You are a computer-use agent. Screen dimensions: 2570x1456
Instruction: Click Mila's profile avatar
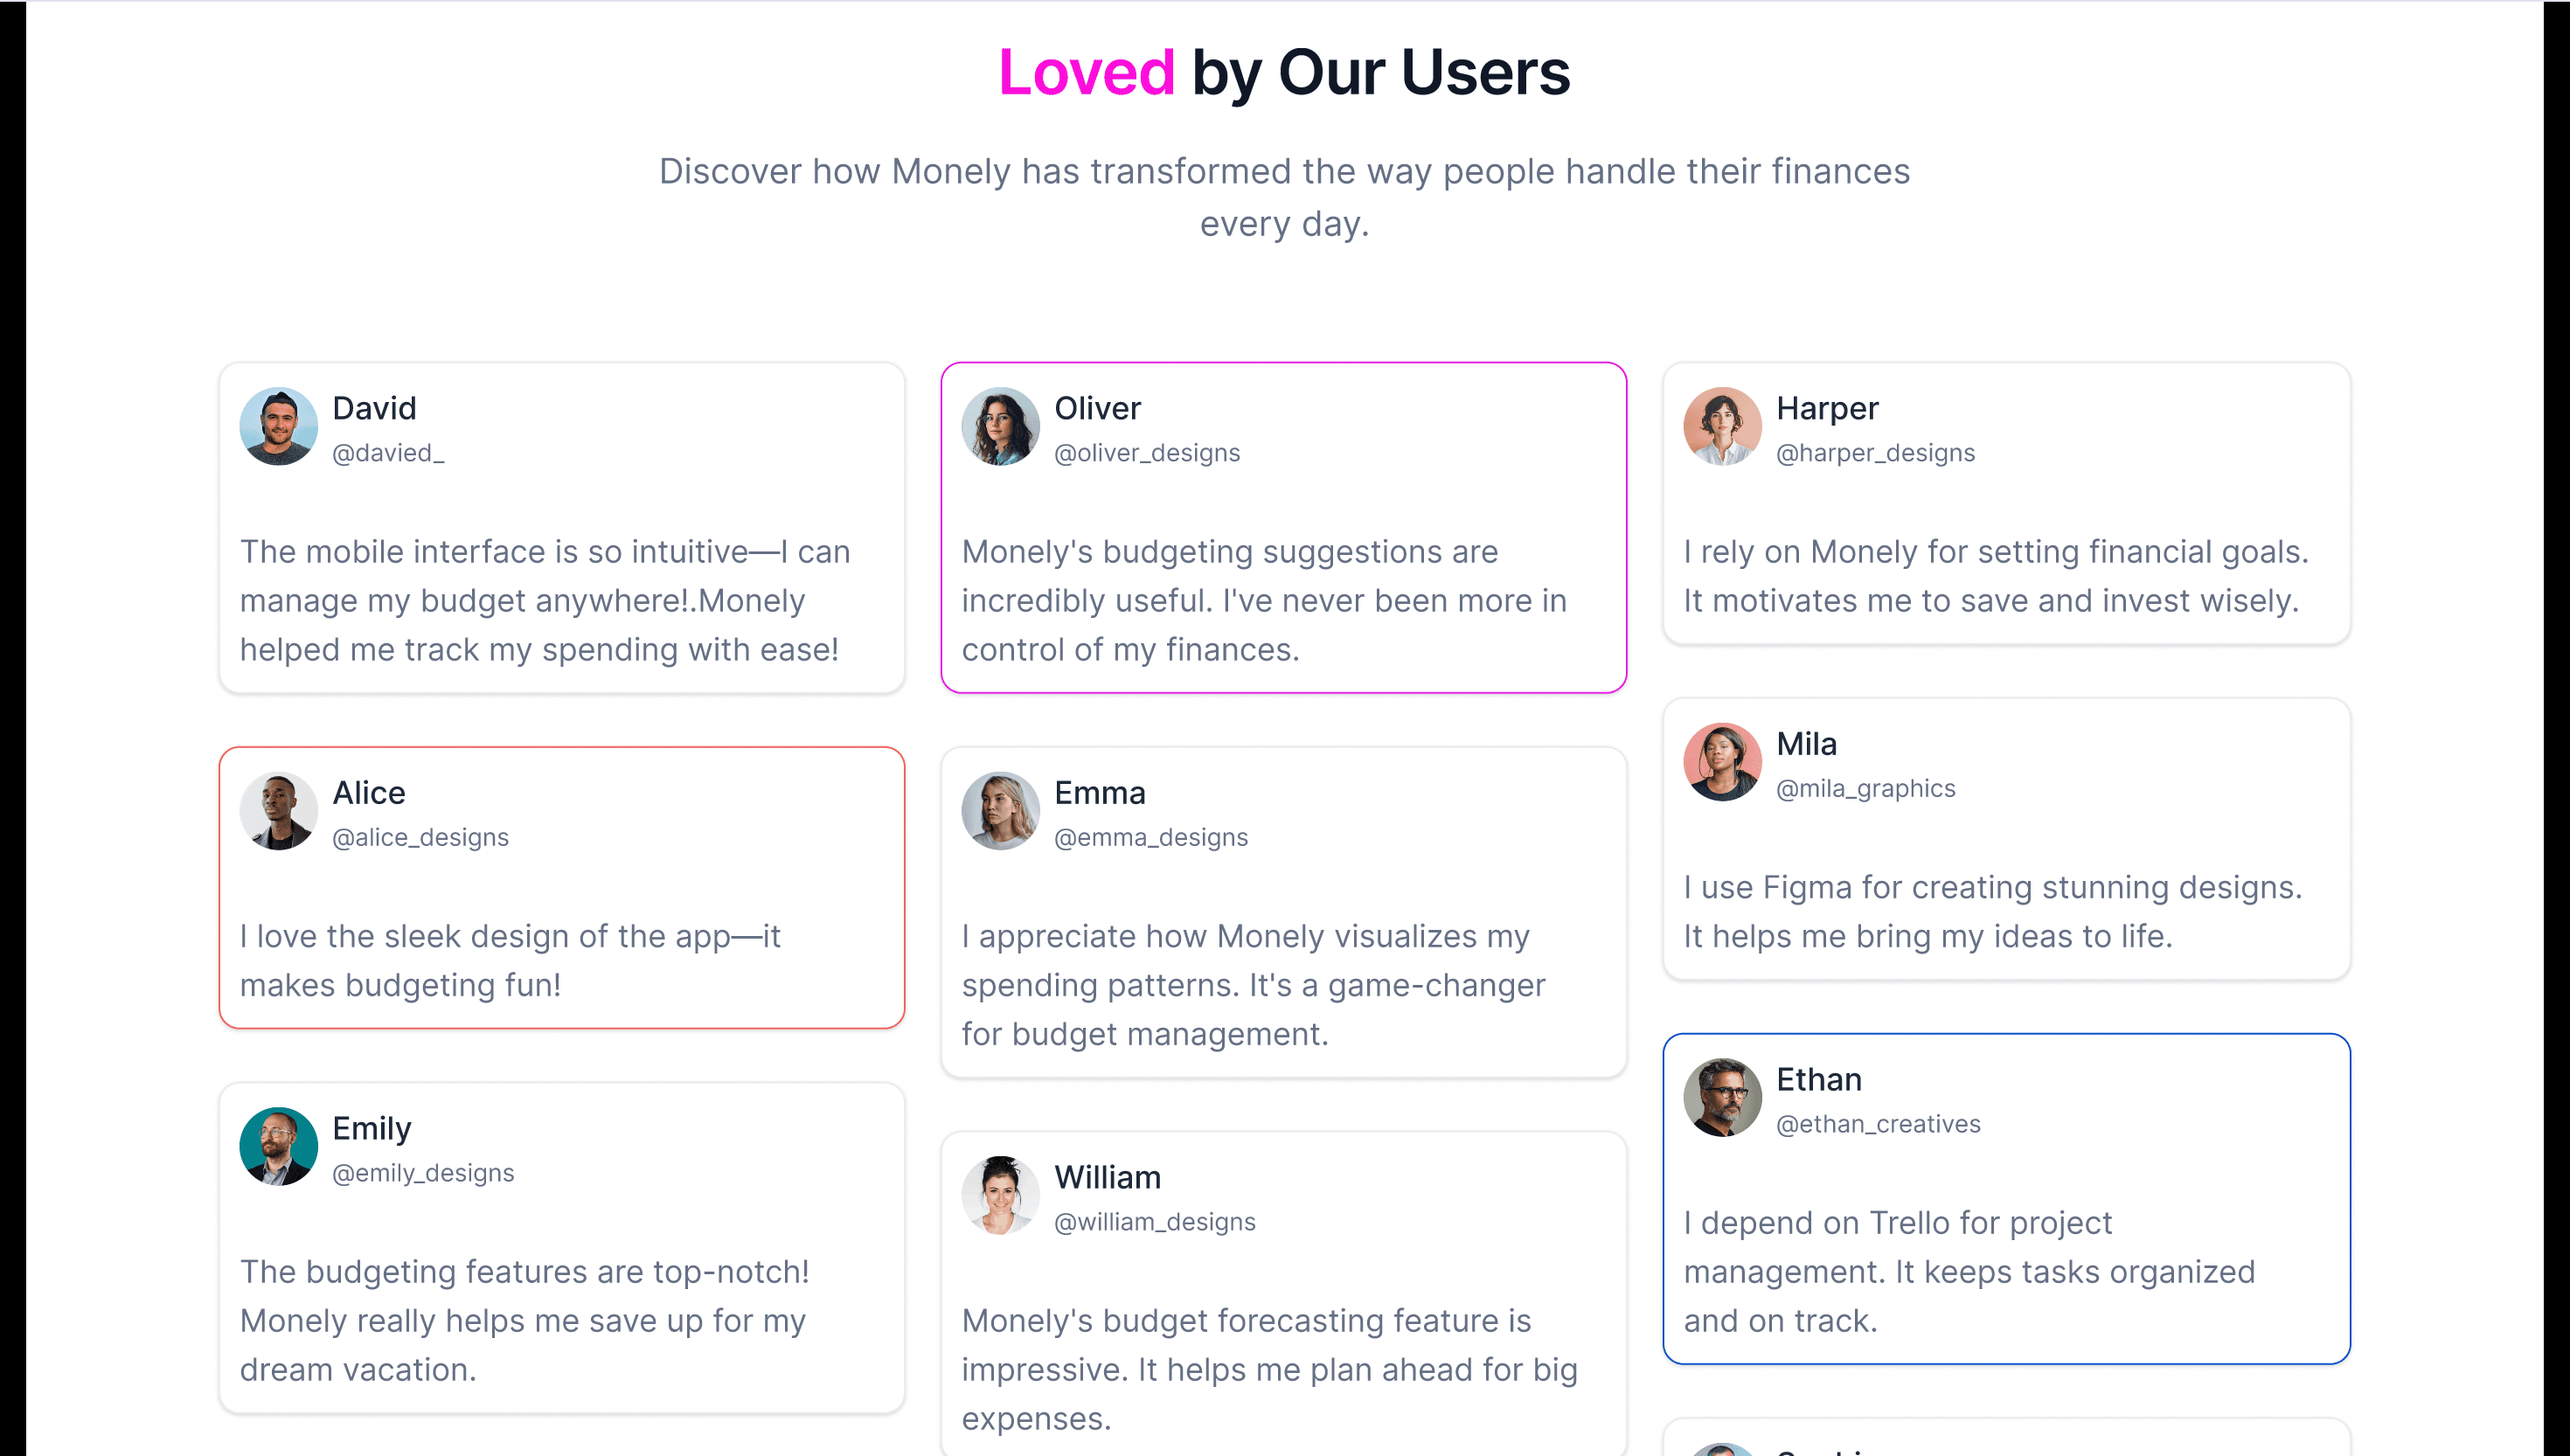[1722, 762]
